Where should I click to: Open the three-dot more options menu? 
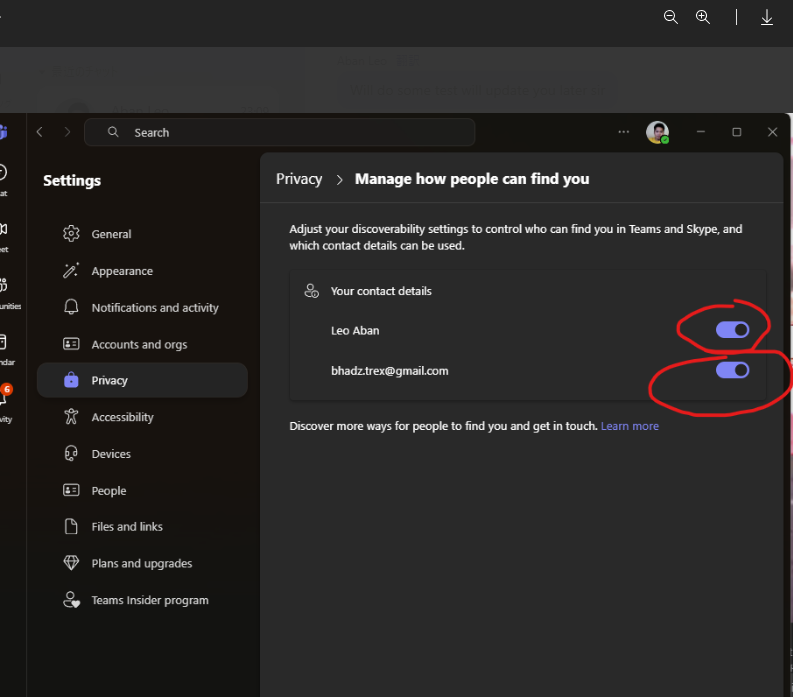point(624,132)
